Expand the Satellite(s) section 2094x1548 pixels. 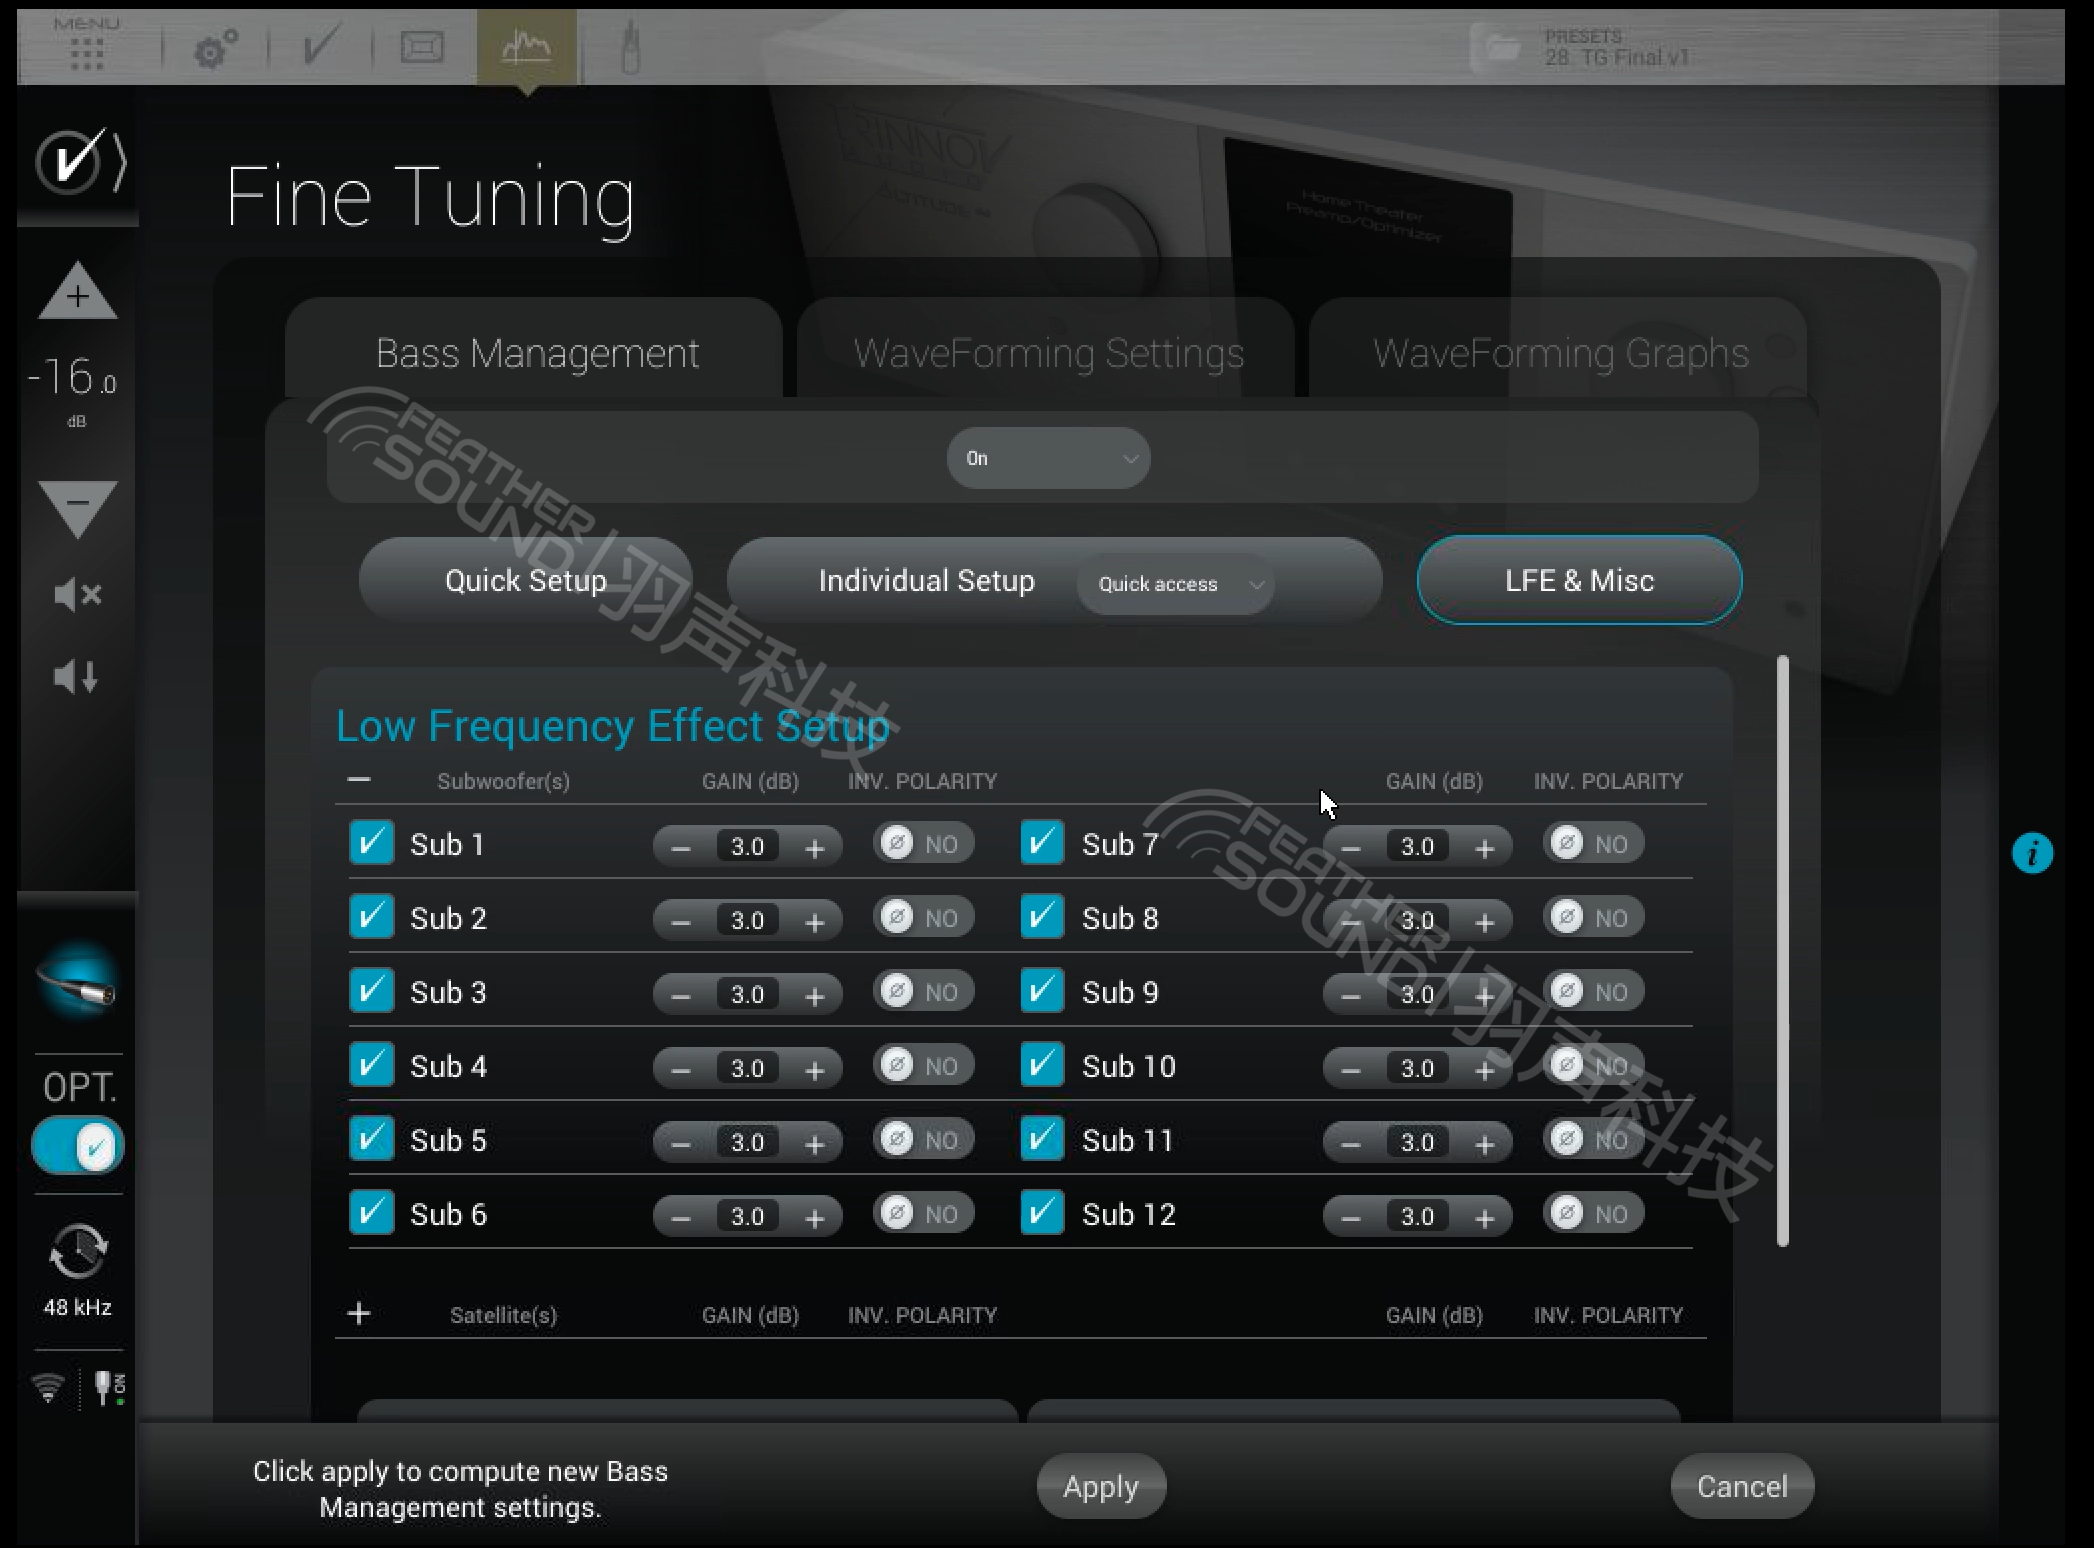pos(359,1314)
